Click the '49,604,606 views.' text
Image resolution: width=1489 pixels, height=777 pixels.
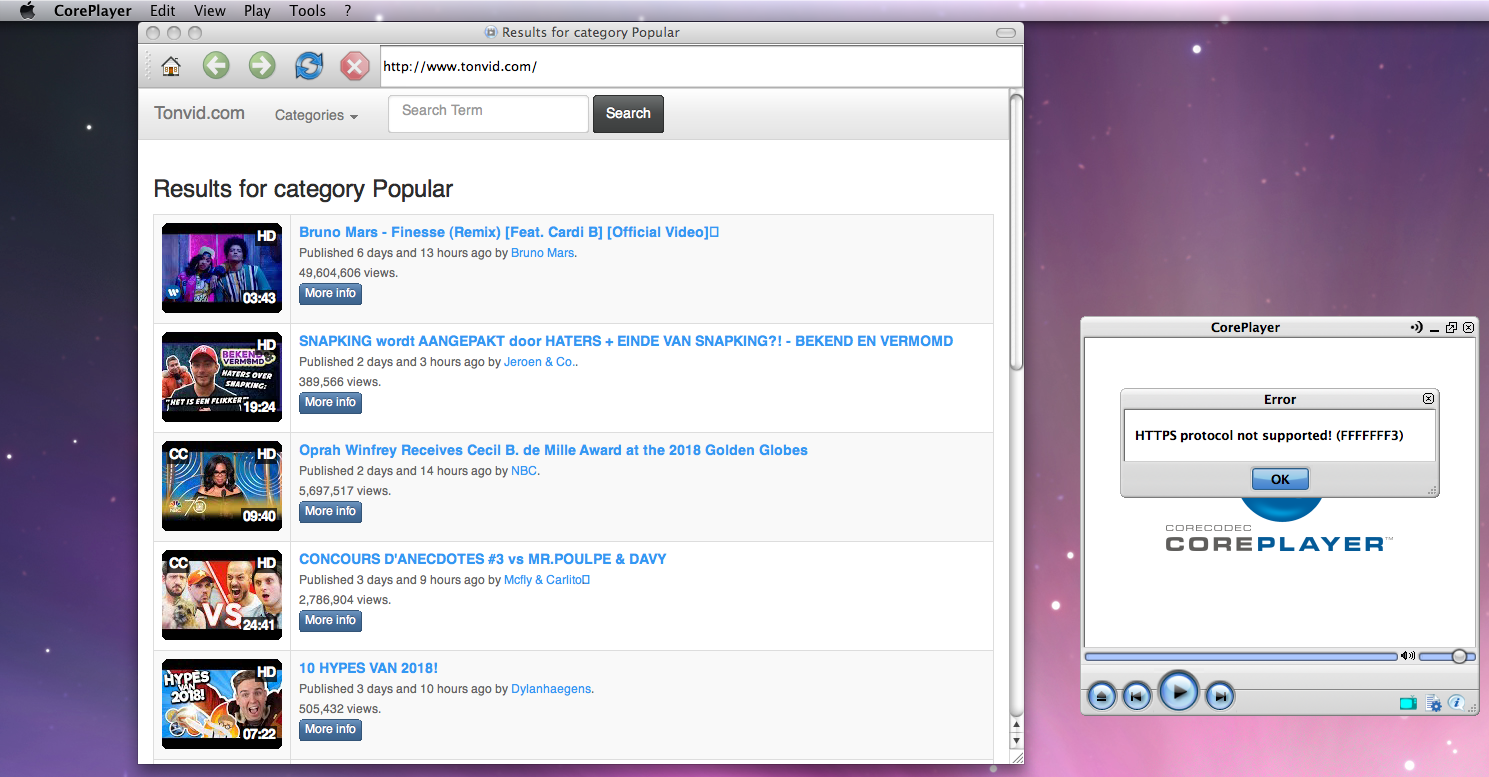click(348, 273)
